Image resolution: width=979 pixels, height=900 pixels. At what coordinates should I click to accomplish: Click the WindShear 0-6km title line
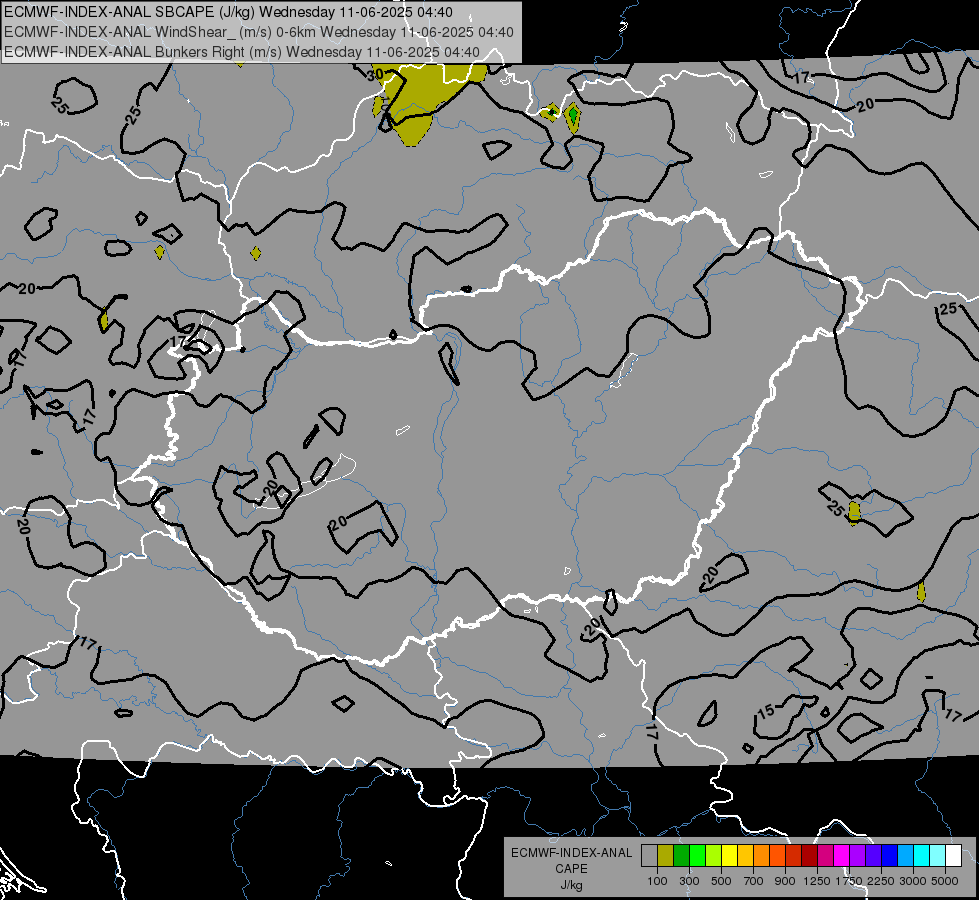click(x=258, y=32)
